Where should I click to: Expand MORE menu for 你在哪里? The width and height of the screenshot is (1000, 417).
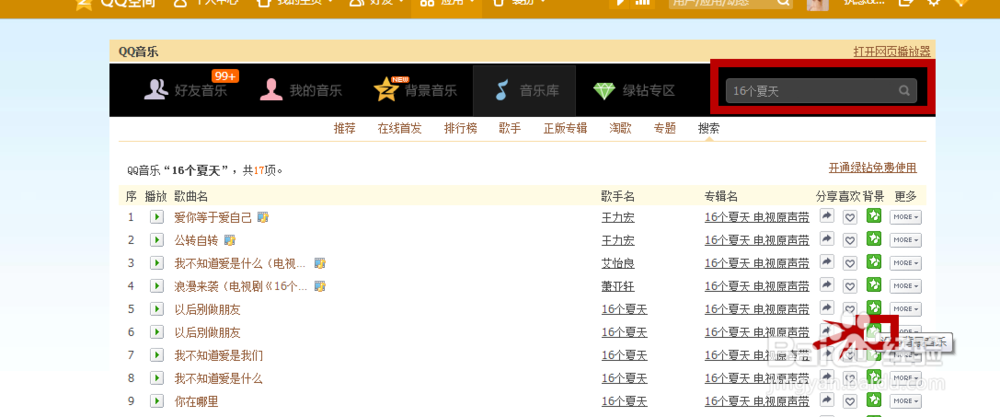906,402
